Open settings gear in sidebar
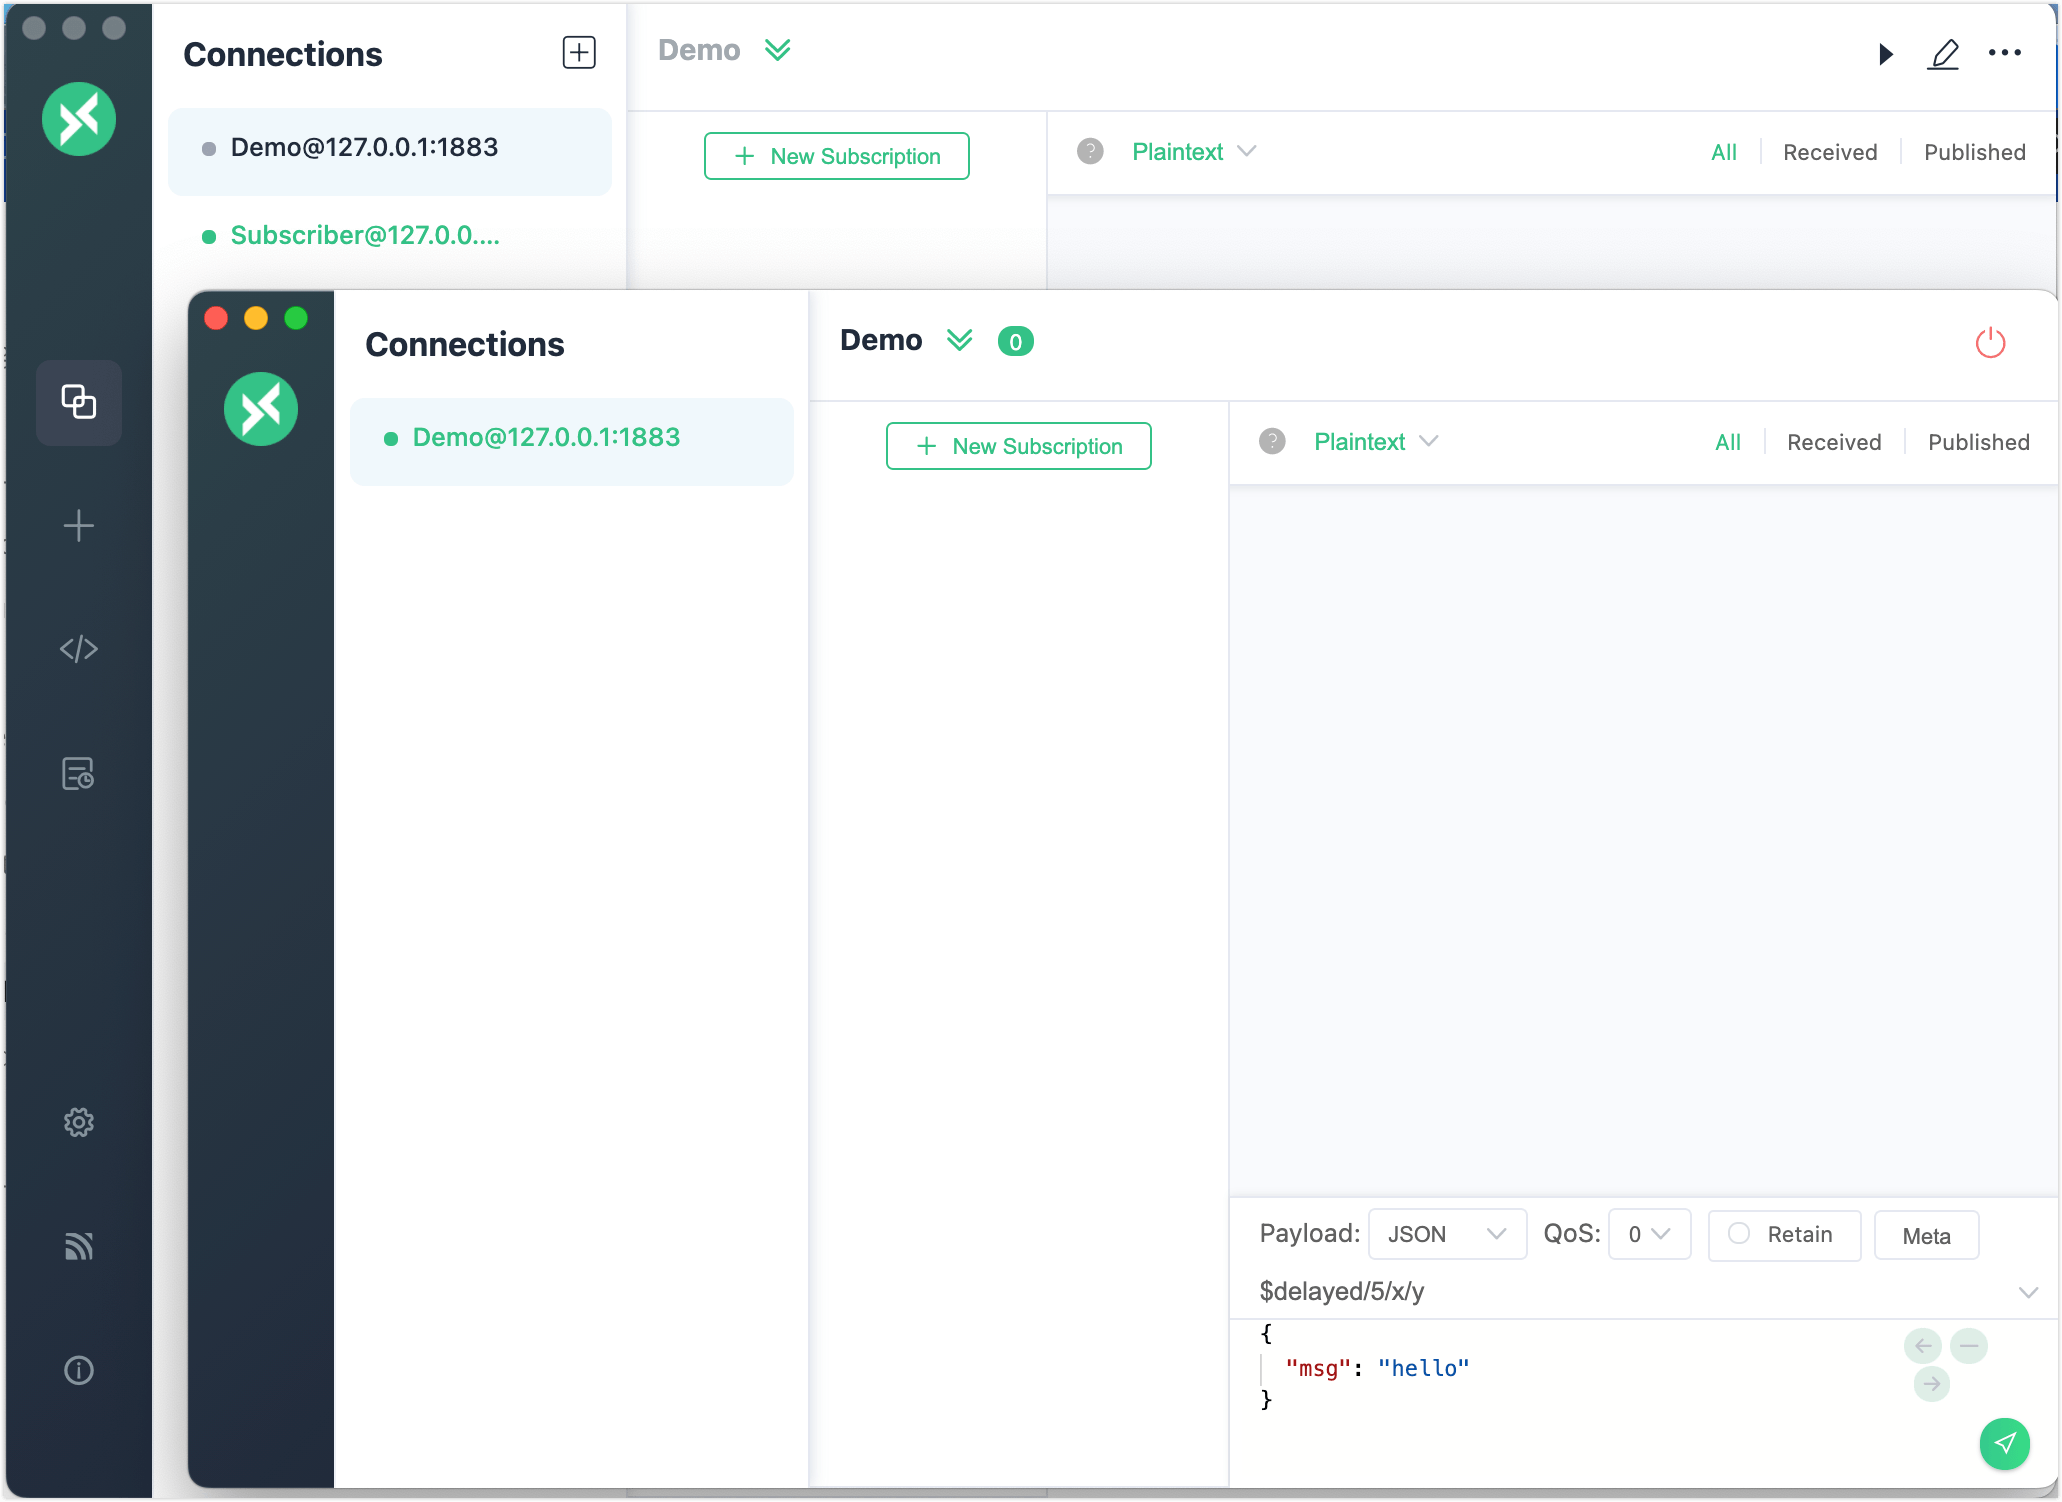Image resolution: width=2062 pixels, height=1502 pixels. 79,1122
